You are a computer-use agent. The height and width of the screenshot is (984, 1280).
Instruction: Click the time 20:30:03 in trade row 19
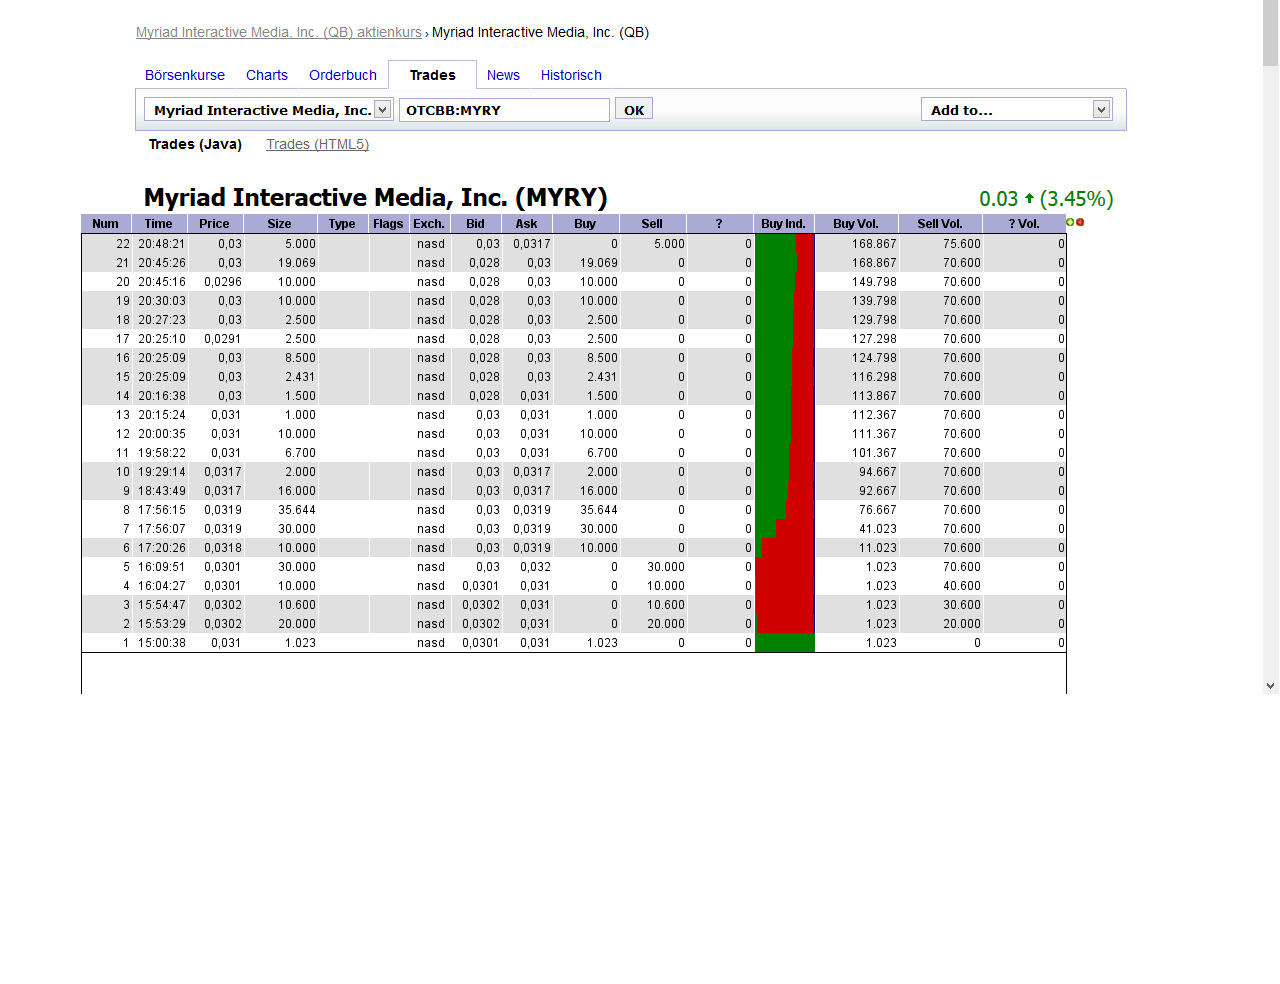click(x=162, y=301)
